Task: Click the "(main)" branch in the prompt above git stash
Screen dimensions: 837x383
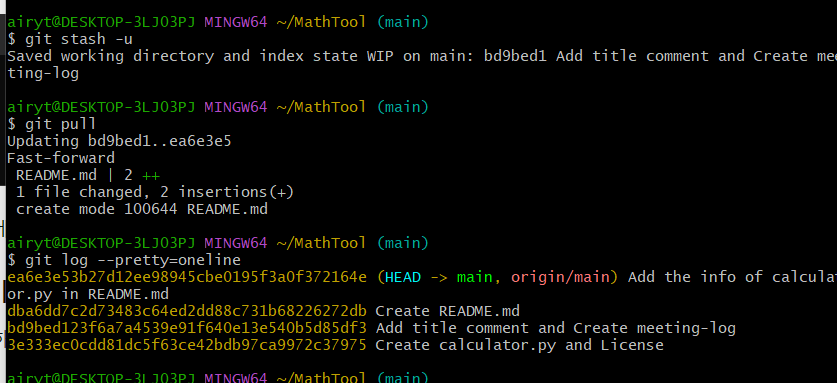Action: [x=402, y=22]
